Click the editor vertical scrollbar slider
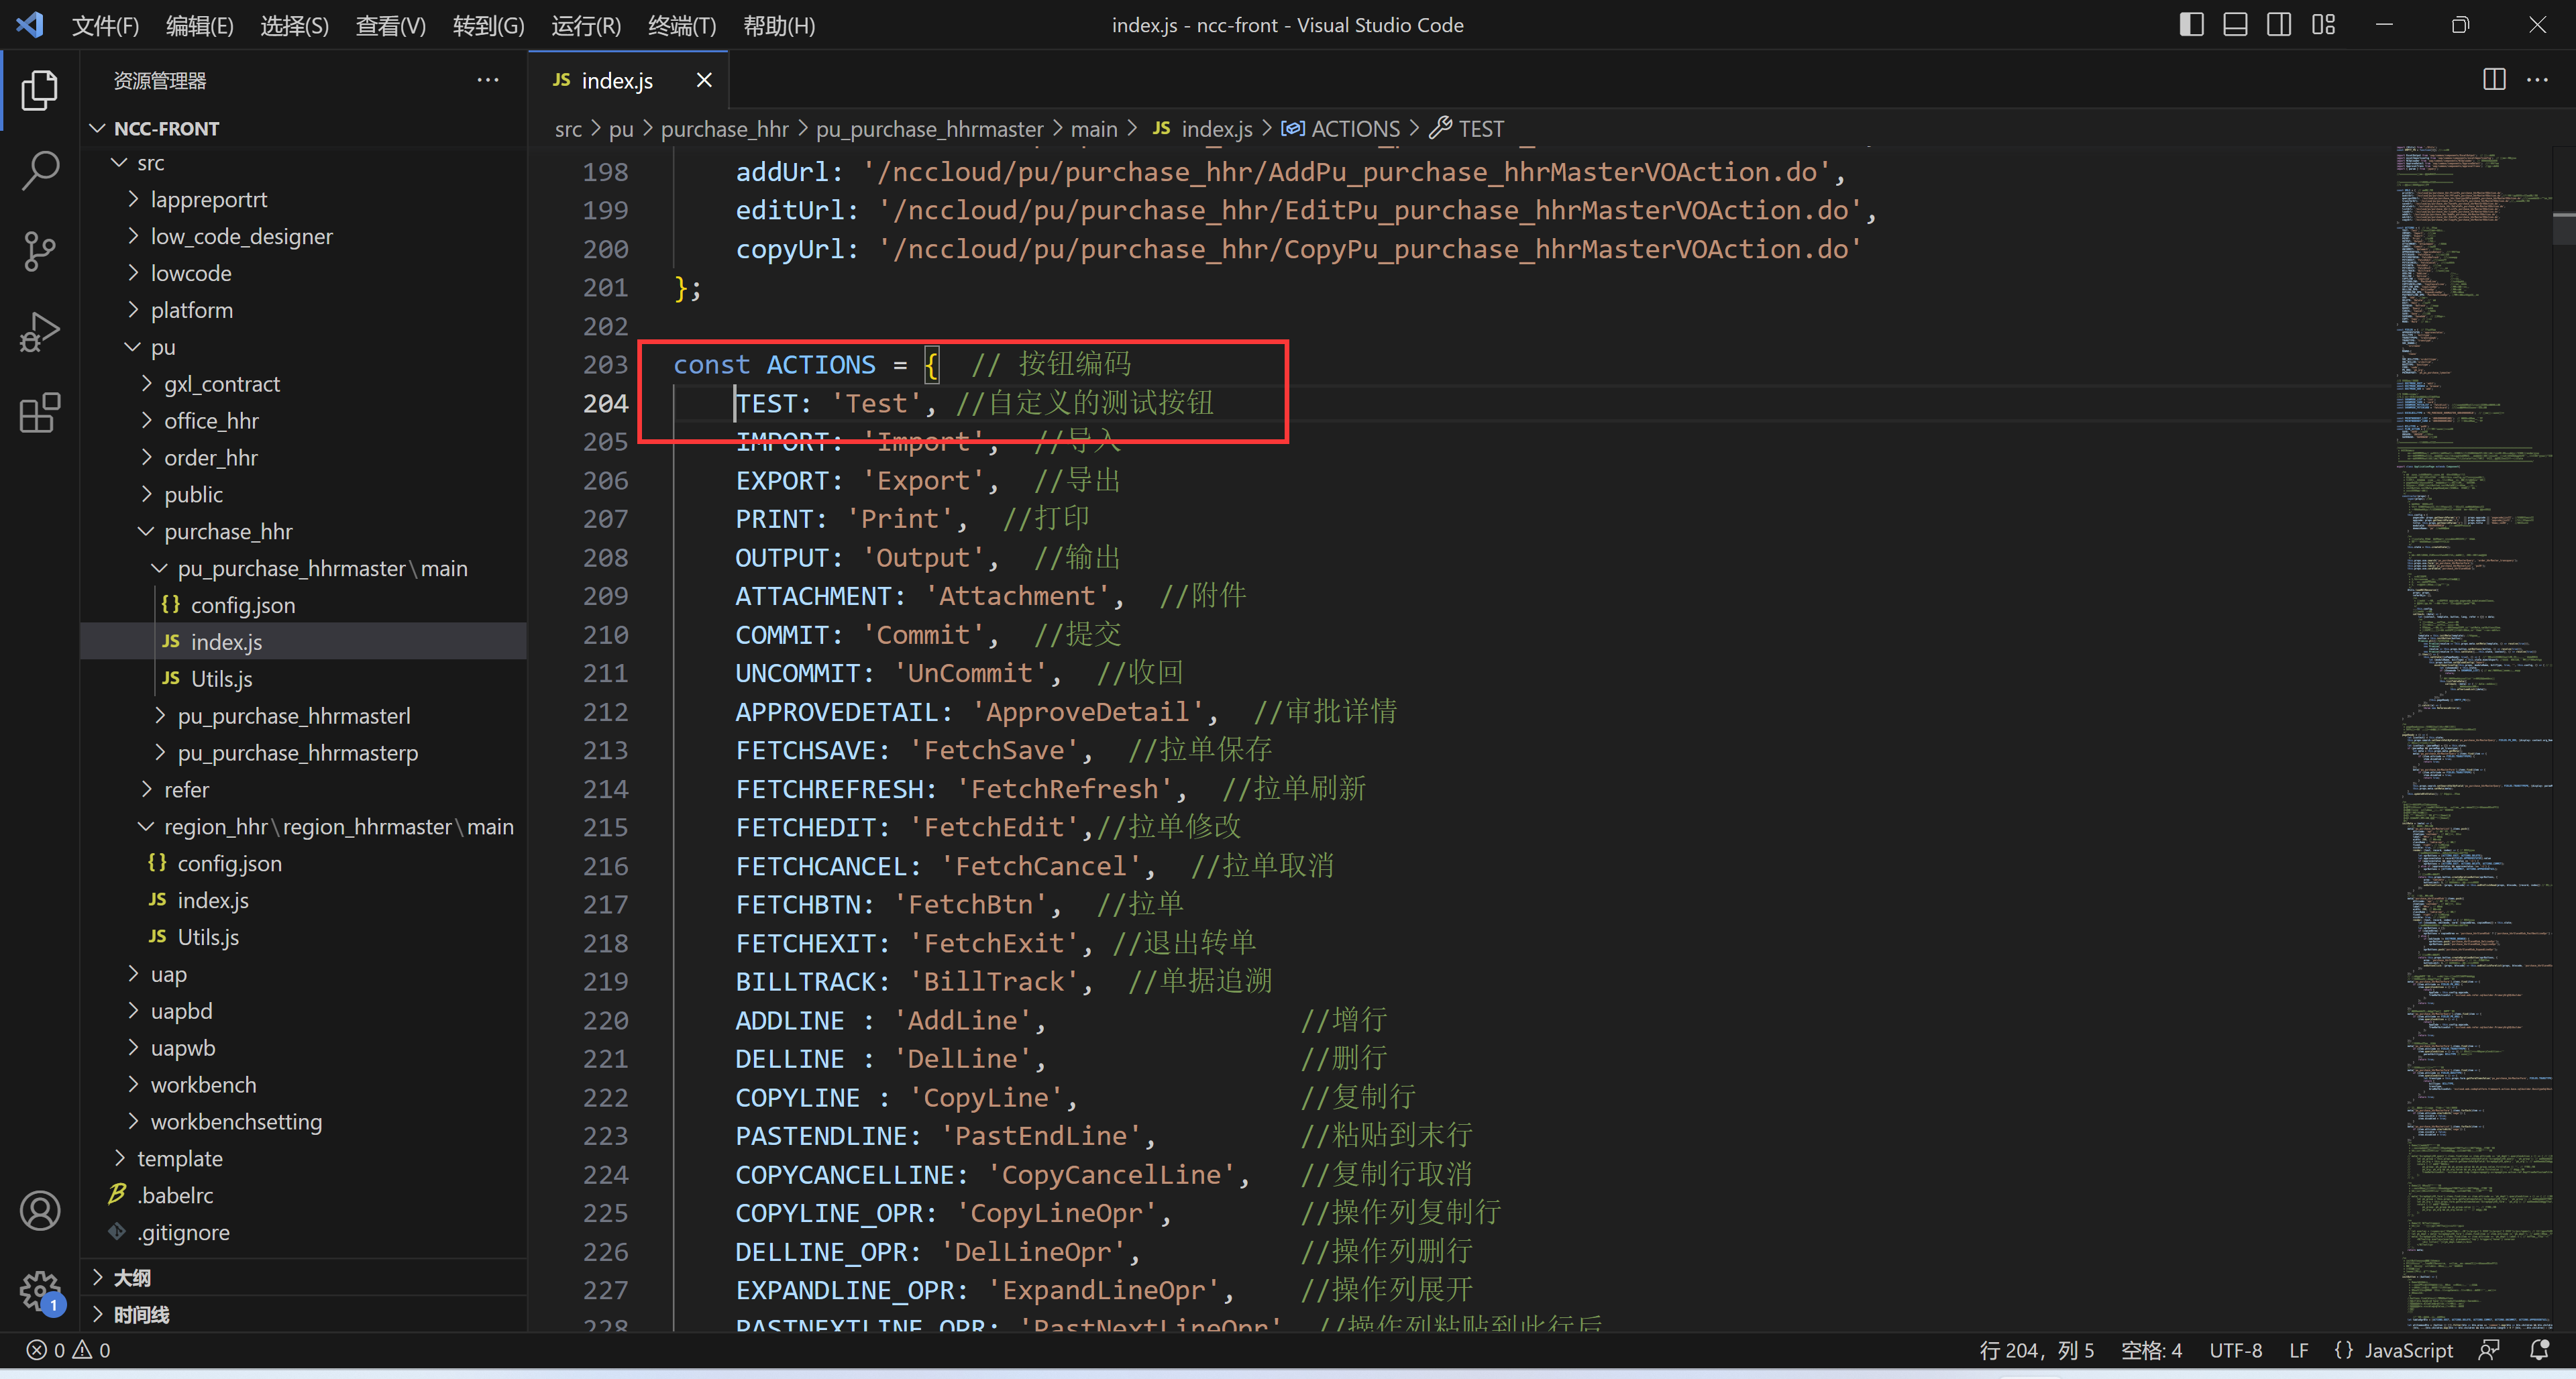This screenshot has height=1379, width=2576. [2563, 228]
